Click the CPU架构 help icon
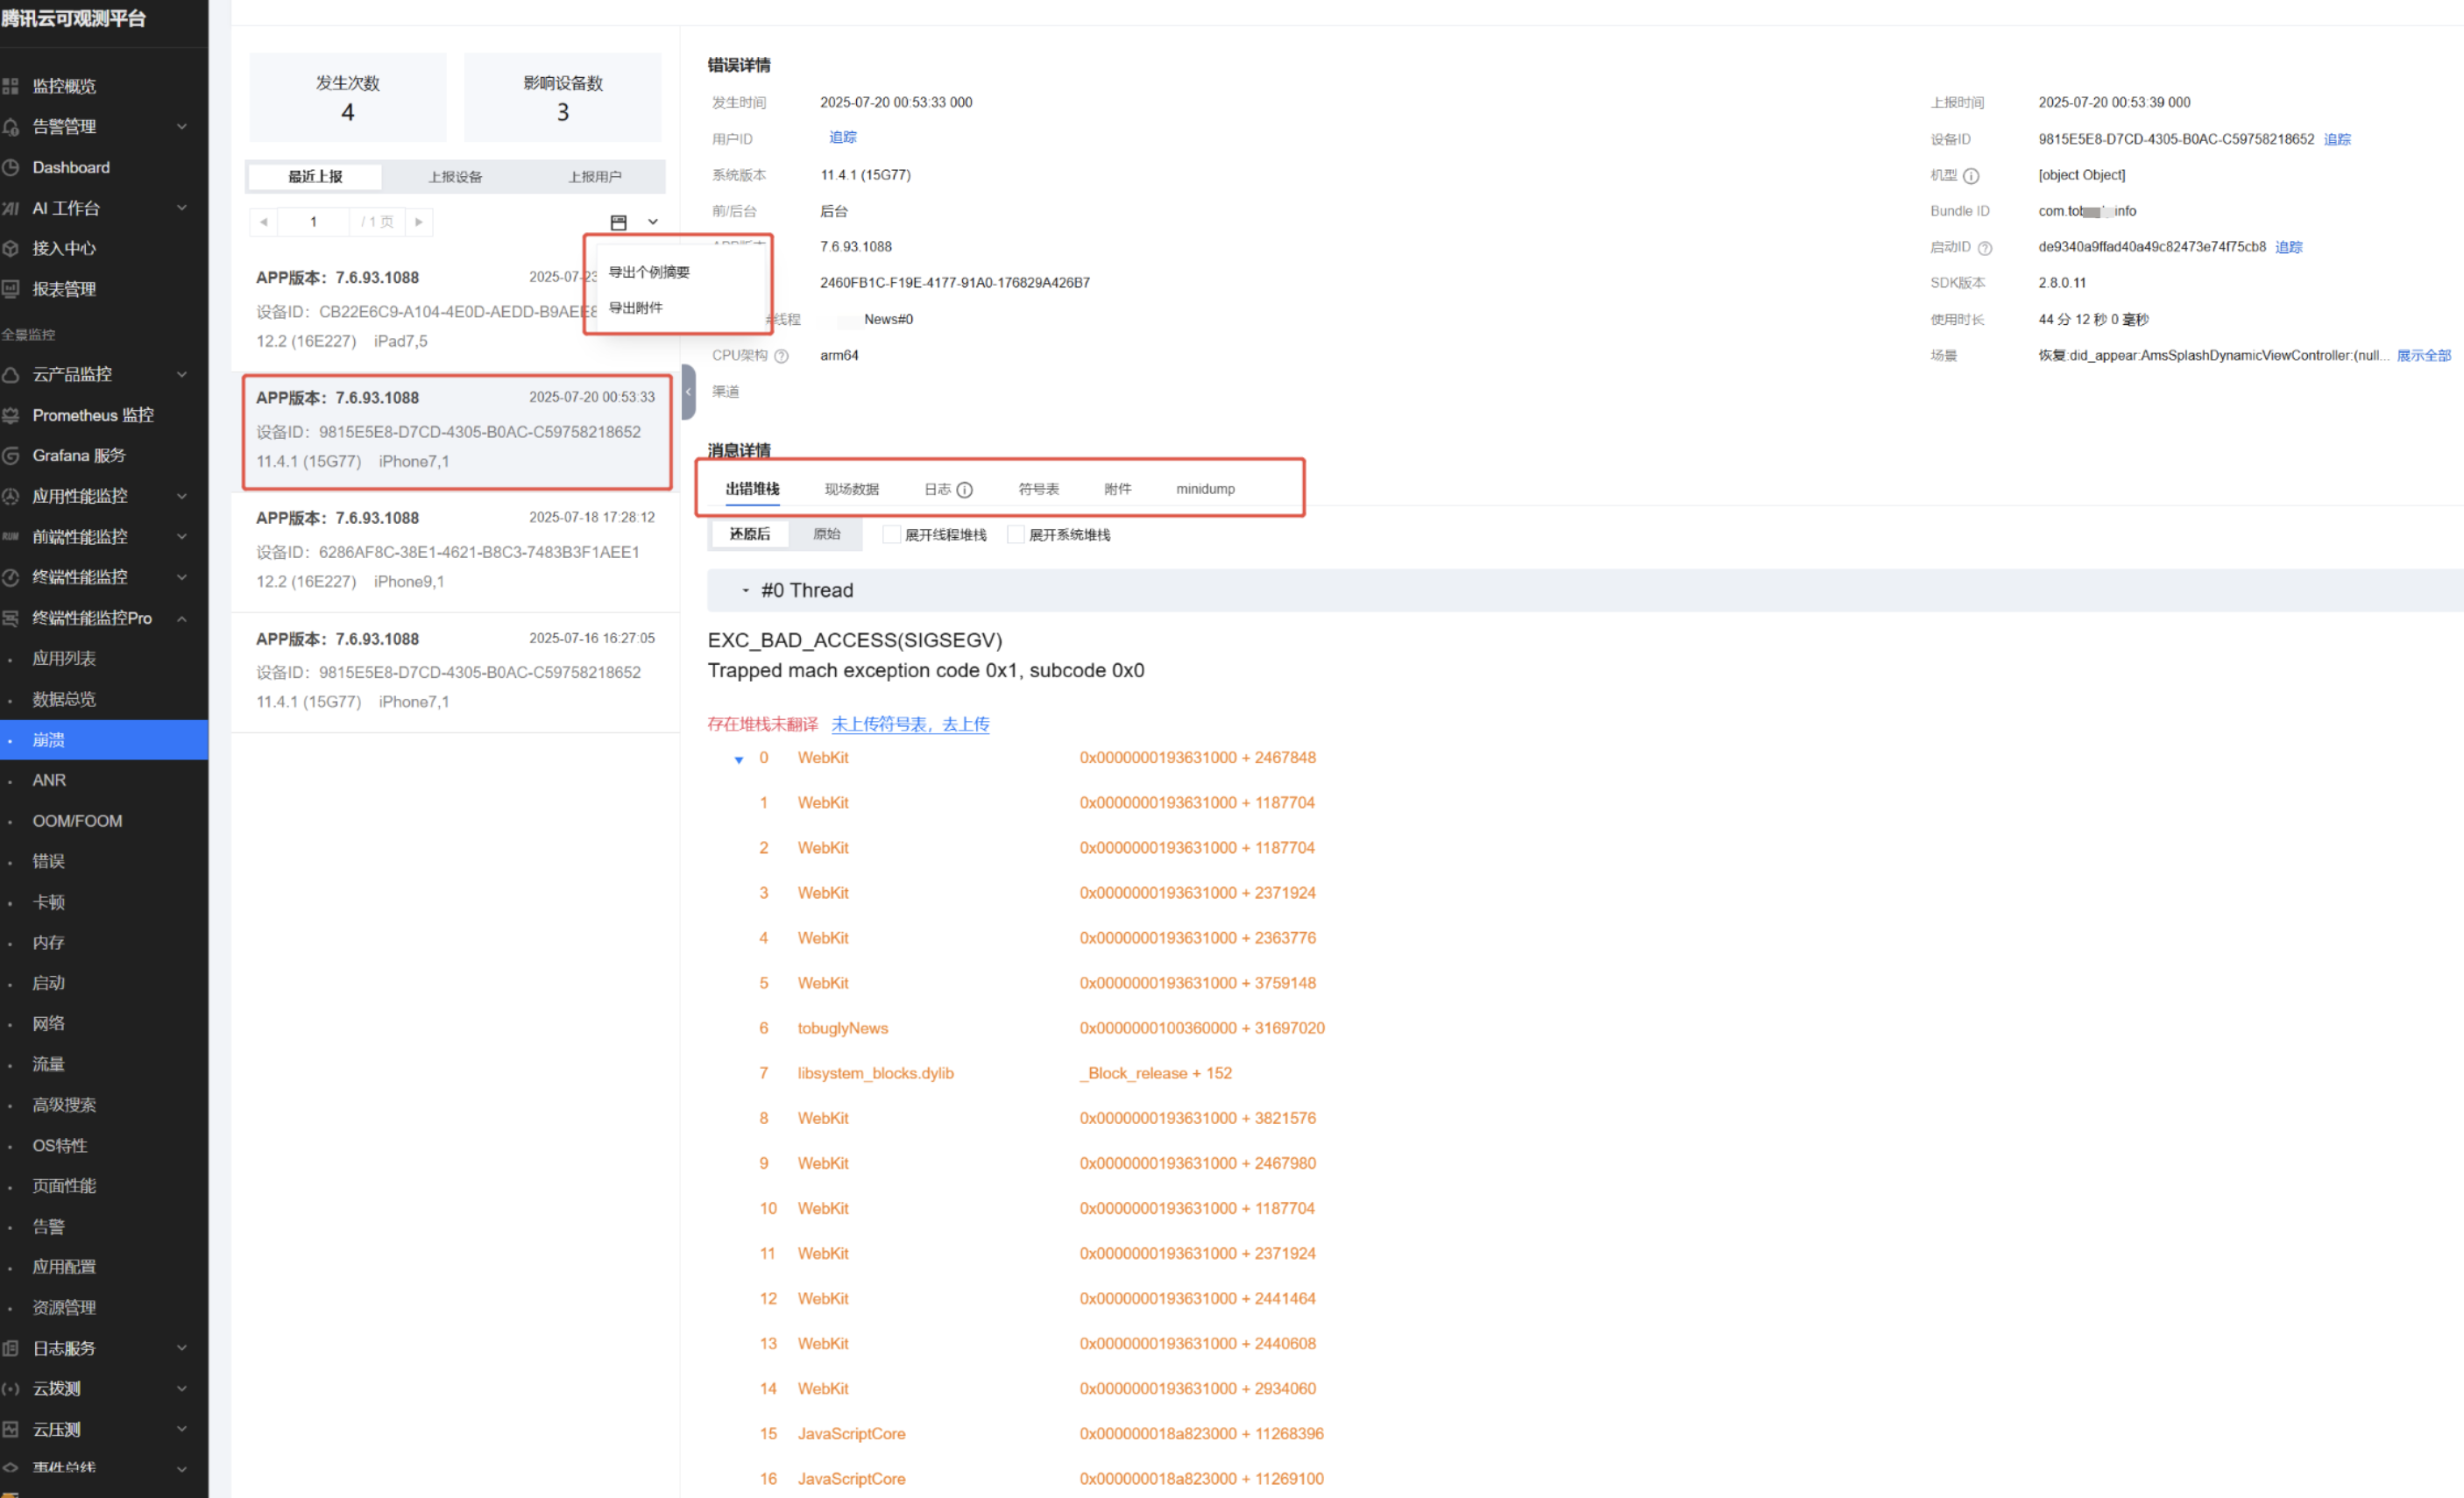 [781, 356]
